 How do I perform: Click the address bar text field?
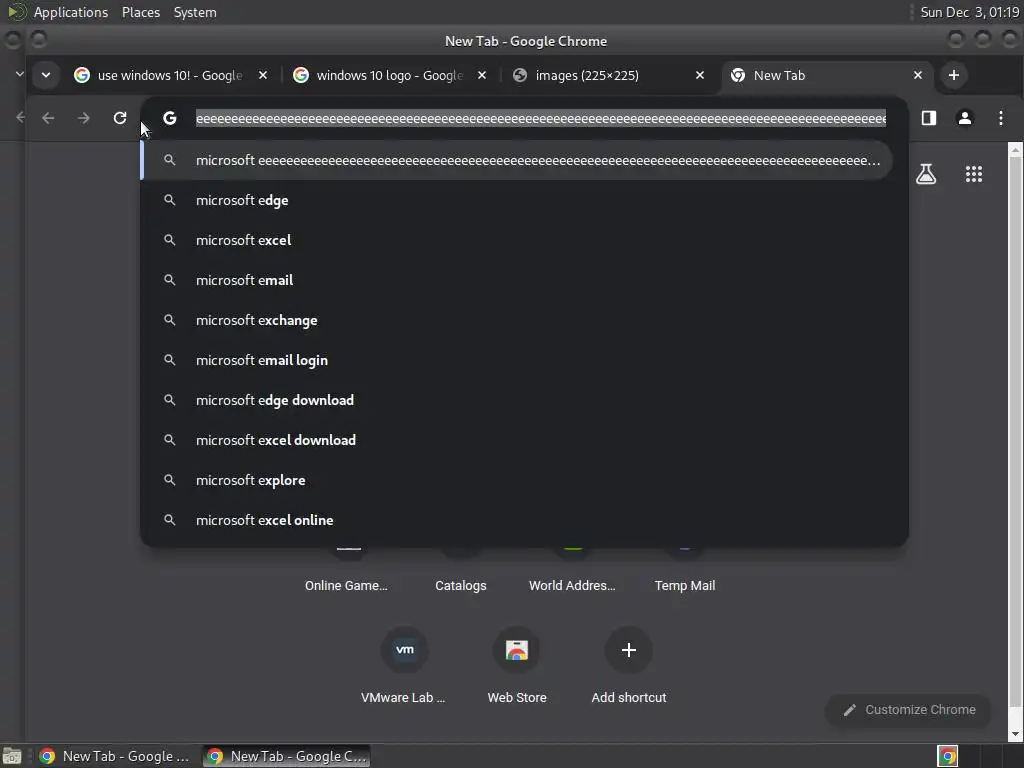[x=541, y=118]
